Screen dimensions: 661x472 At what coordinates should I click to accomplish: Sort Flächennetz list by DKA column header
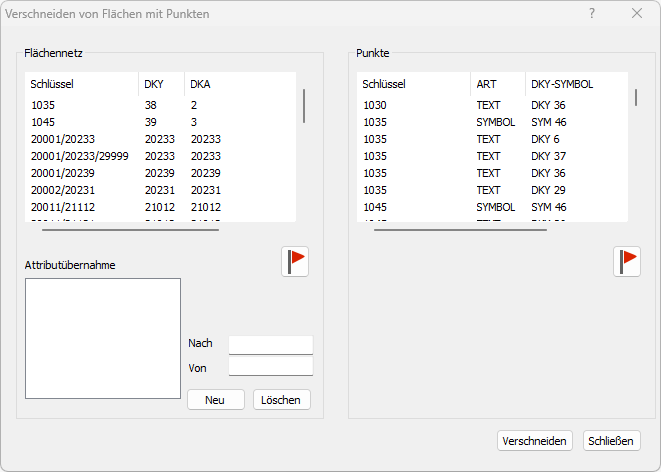click(200, 84)
